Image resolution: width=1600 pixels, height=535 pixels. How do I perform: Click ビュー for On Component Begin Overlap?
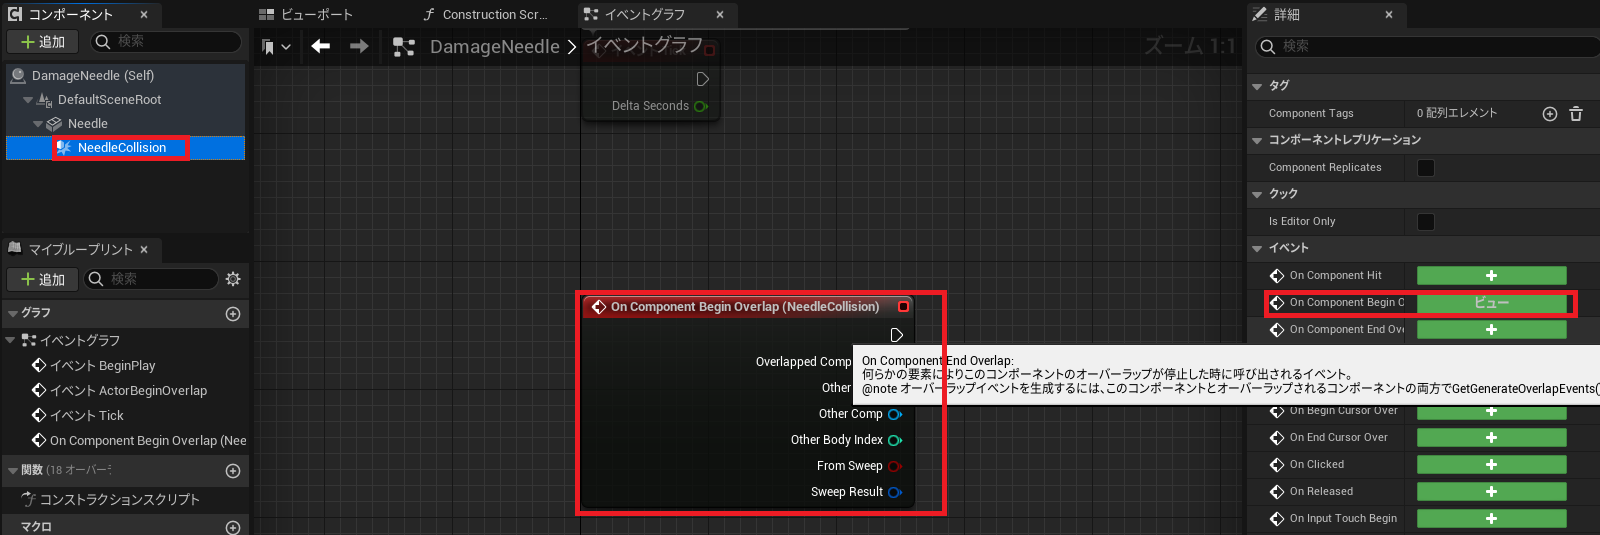click(1491, 302)
